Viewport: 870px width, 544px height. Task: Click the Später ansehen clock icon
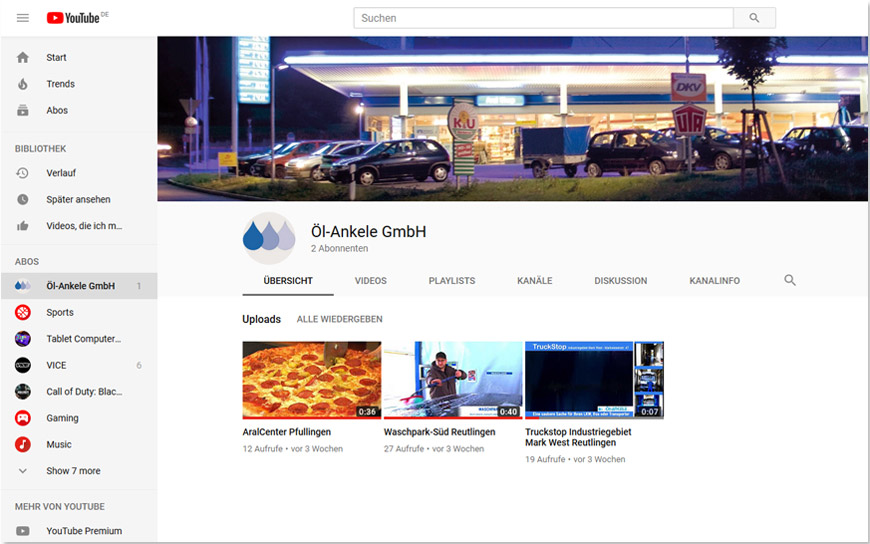click(x=23, y=199)
